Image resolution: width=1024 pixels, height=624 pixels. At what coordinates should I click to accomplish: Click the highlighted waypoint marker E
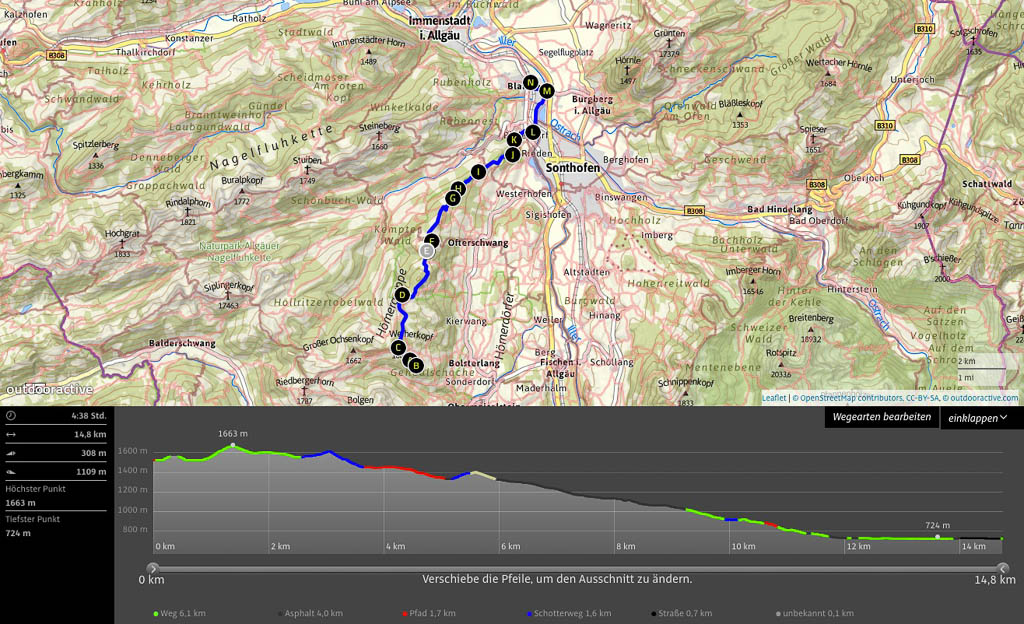[427, 252]
